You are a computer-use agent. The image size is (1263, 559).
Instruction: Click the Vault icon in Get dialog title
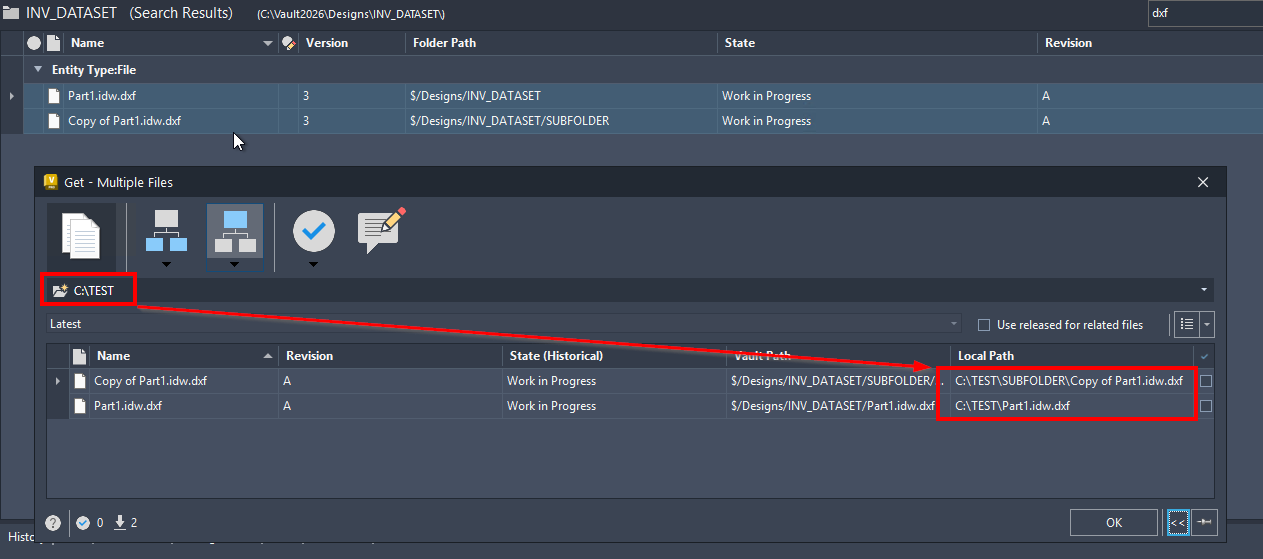coord(52,182)
